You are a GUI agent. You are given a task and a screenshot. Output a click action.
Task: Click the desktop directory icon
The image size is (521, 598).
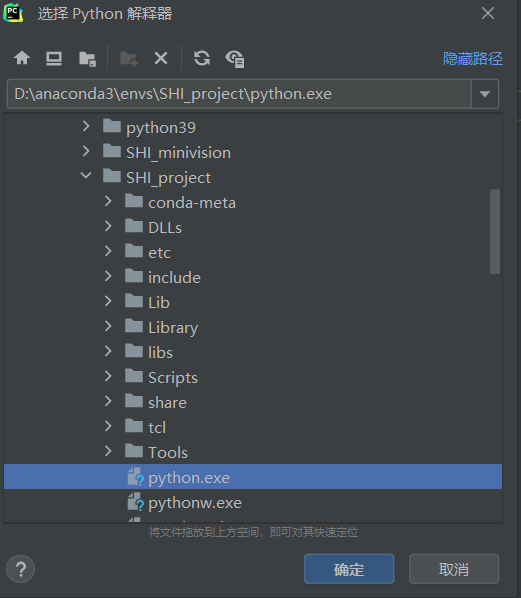pos(54,59)
